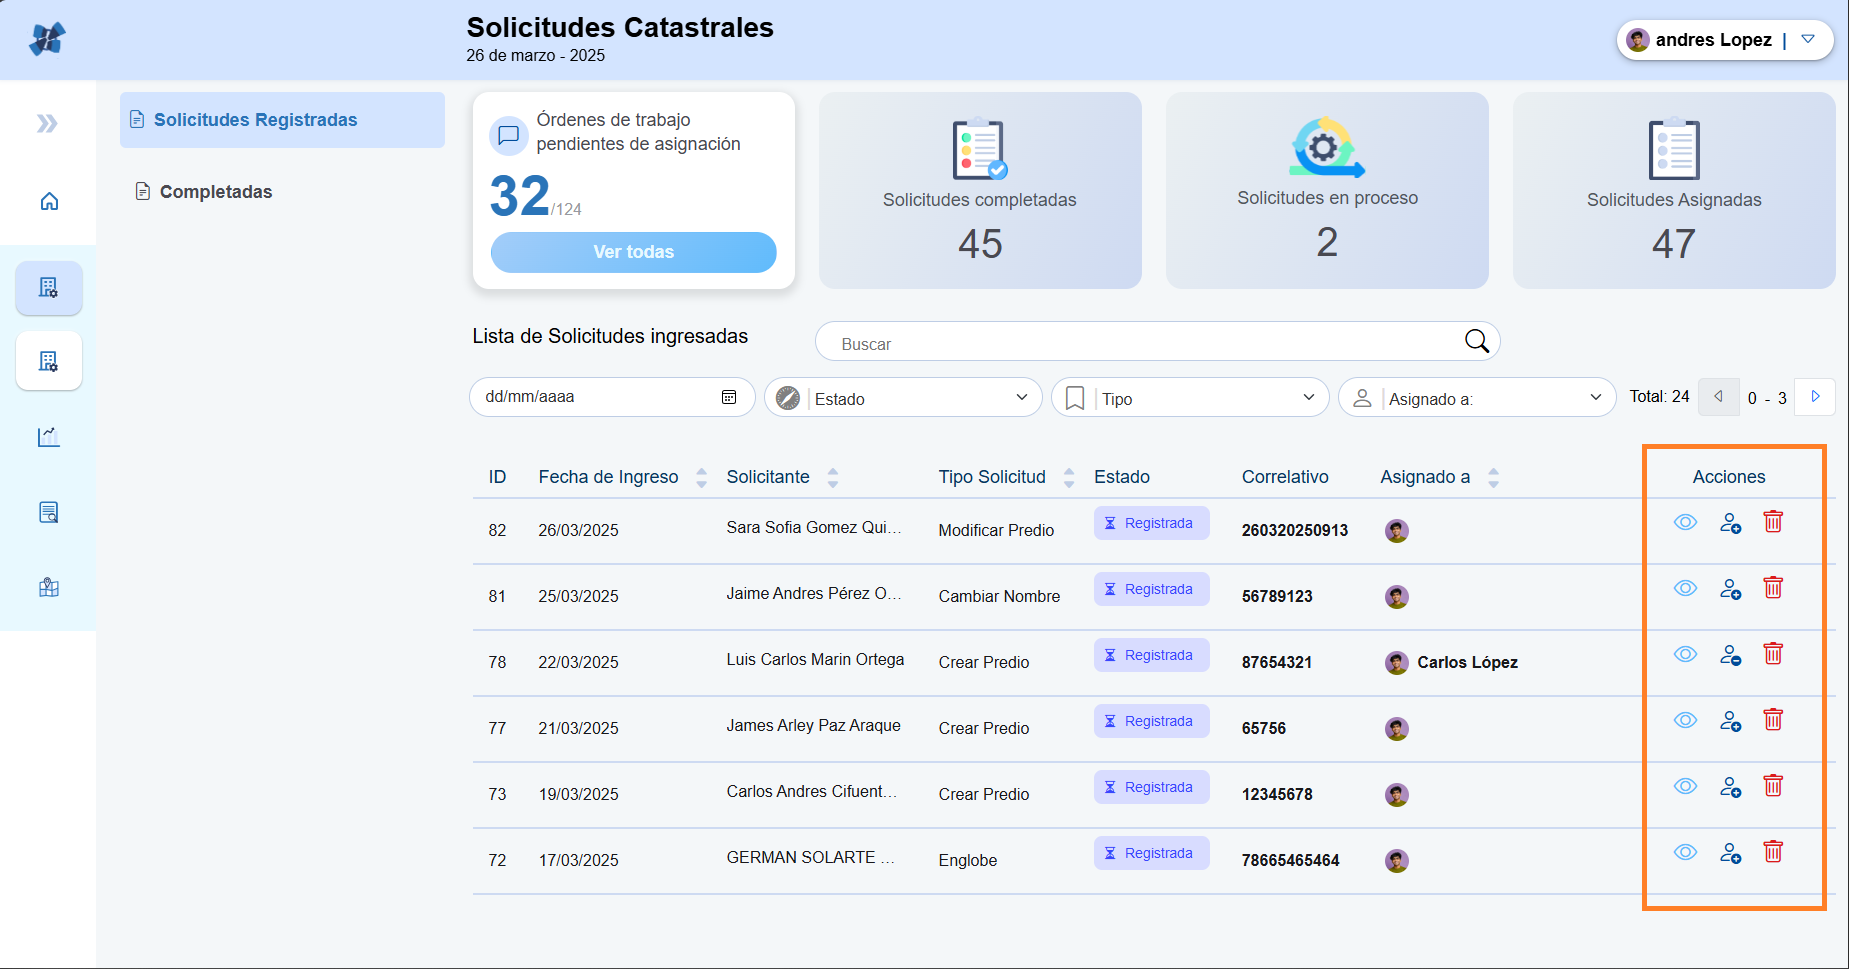Go to next page of results

pos(1815,397)
